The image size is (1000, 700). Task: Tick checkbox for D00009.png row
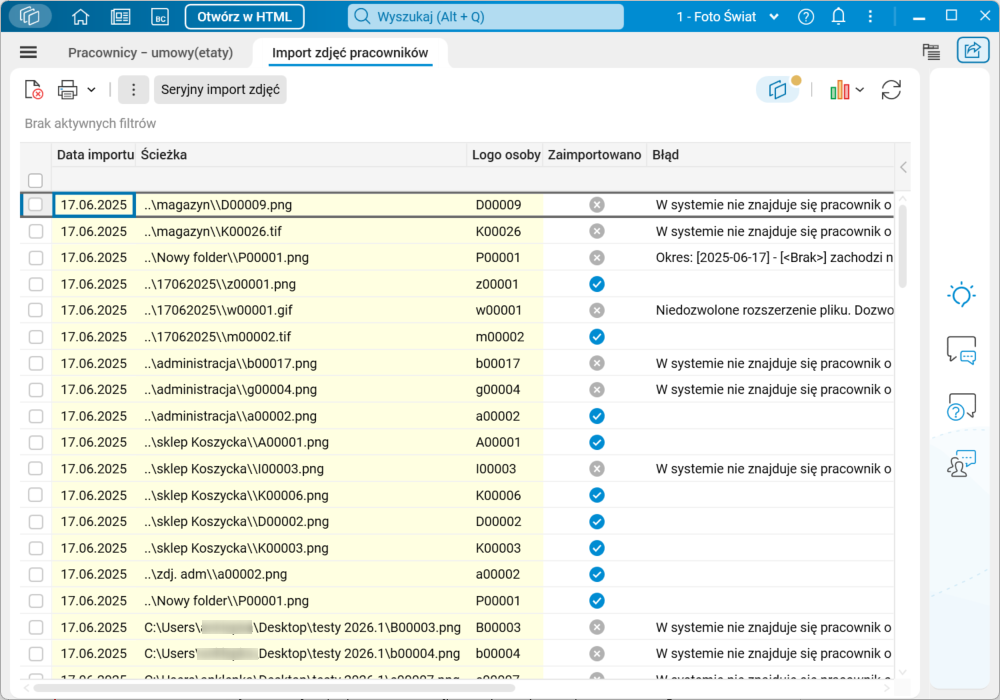point(36,205)
